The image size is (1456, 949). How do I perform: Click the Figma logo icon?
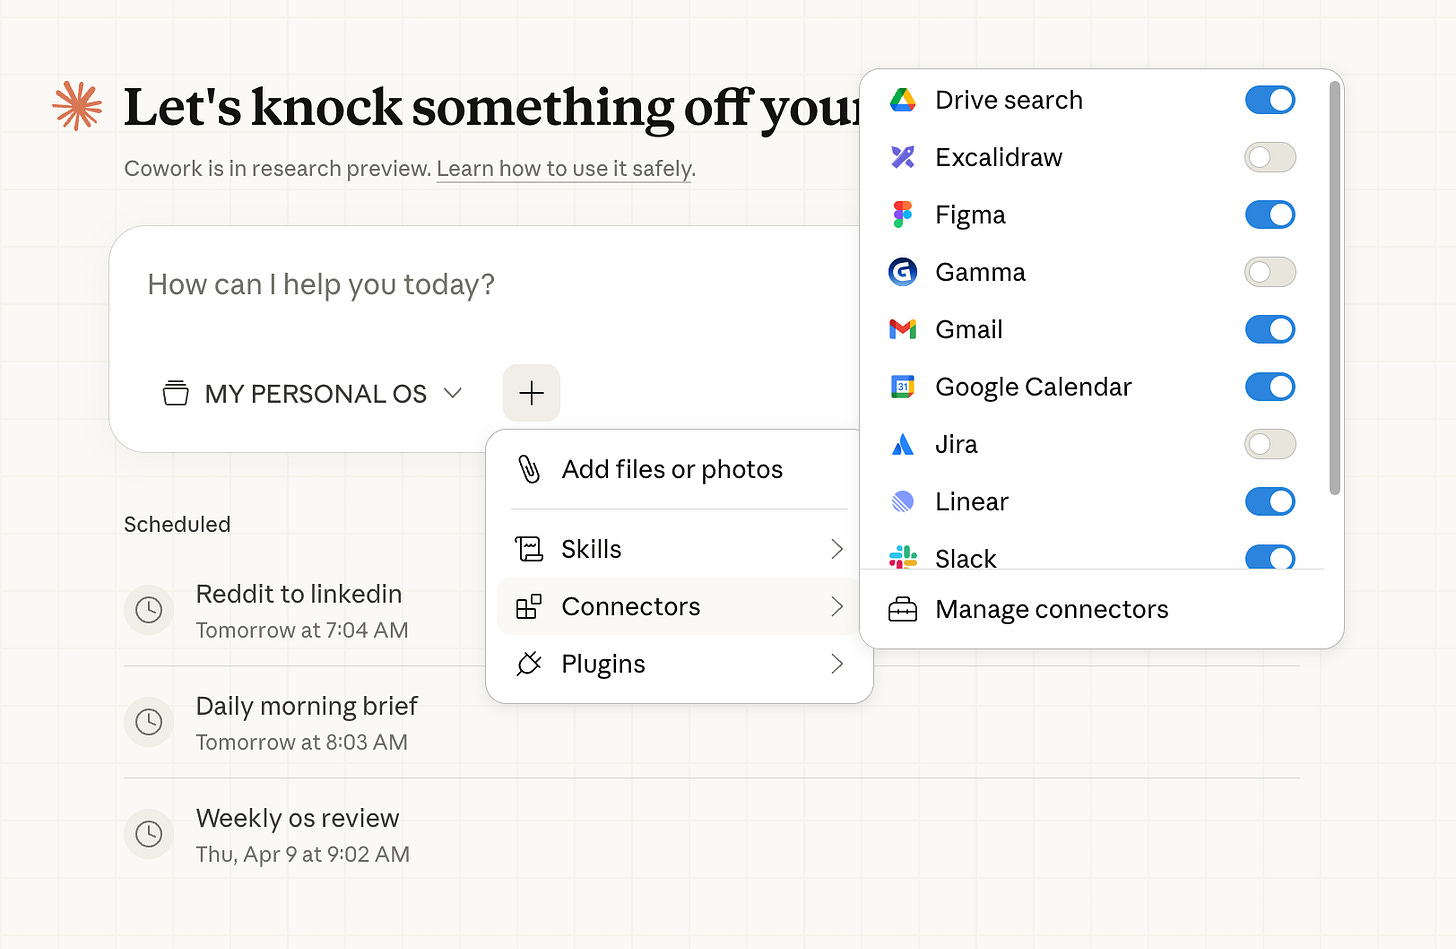tap(903, 214)
